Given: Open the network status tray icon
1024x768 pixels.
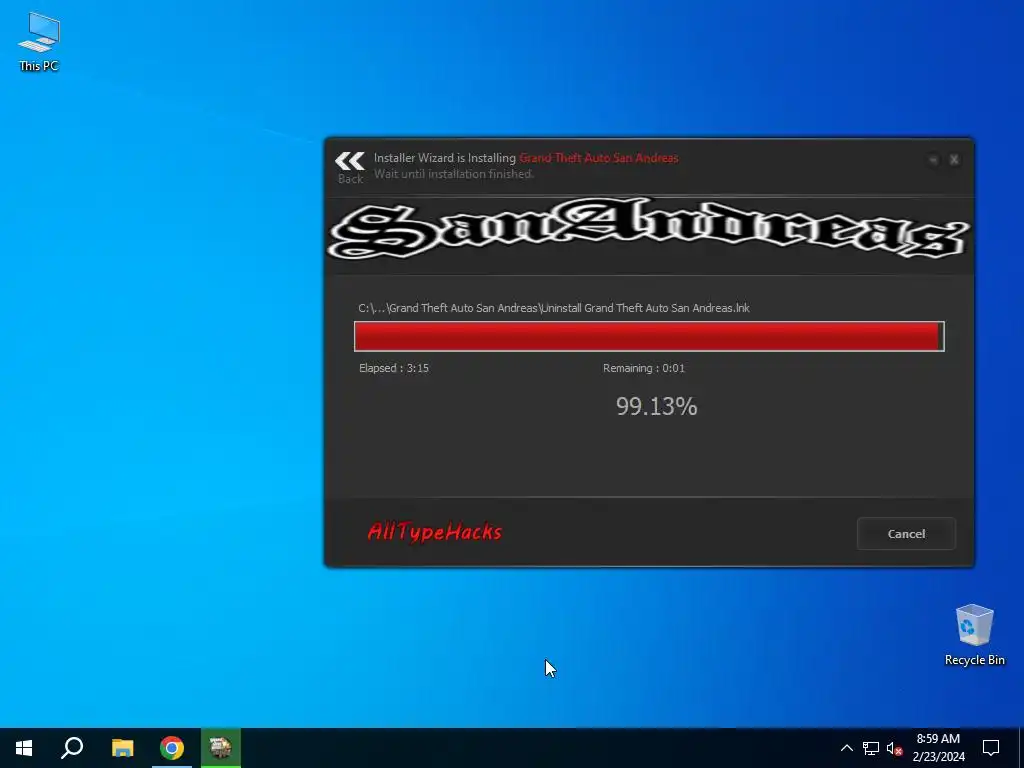Looking at the screenshot, I should pyautogui.click(x=871, y=748).
